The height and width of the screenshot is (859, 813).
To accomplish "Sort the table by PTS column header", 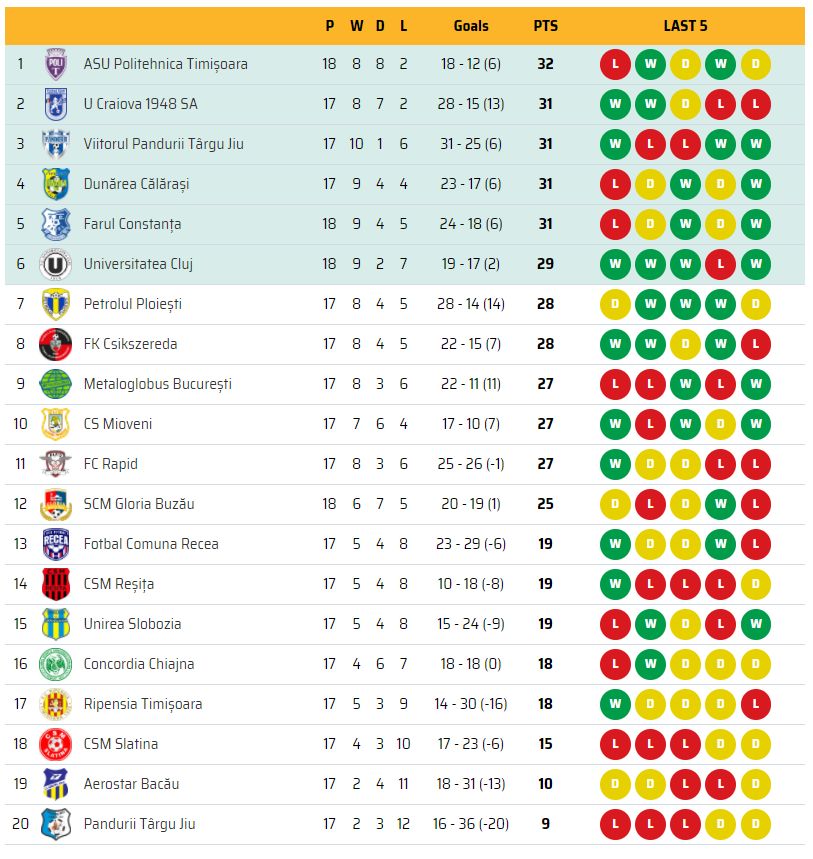I will click(x=545, y=26).
